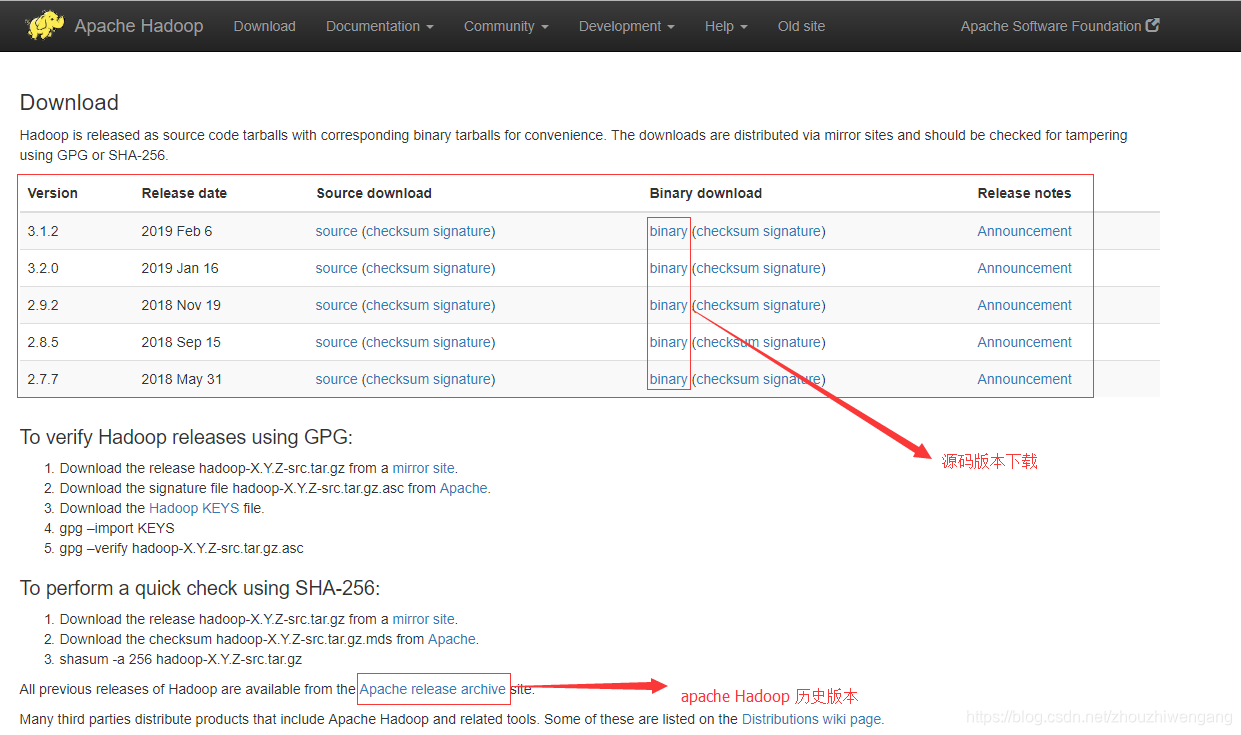Download source for version 3.1.2
The width and height of the screenshot is (1241, 735).
(x=336, y=231)
